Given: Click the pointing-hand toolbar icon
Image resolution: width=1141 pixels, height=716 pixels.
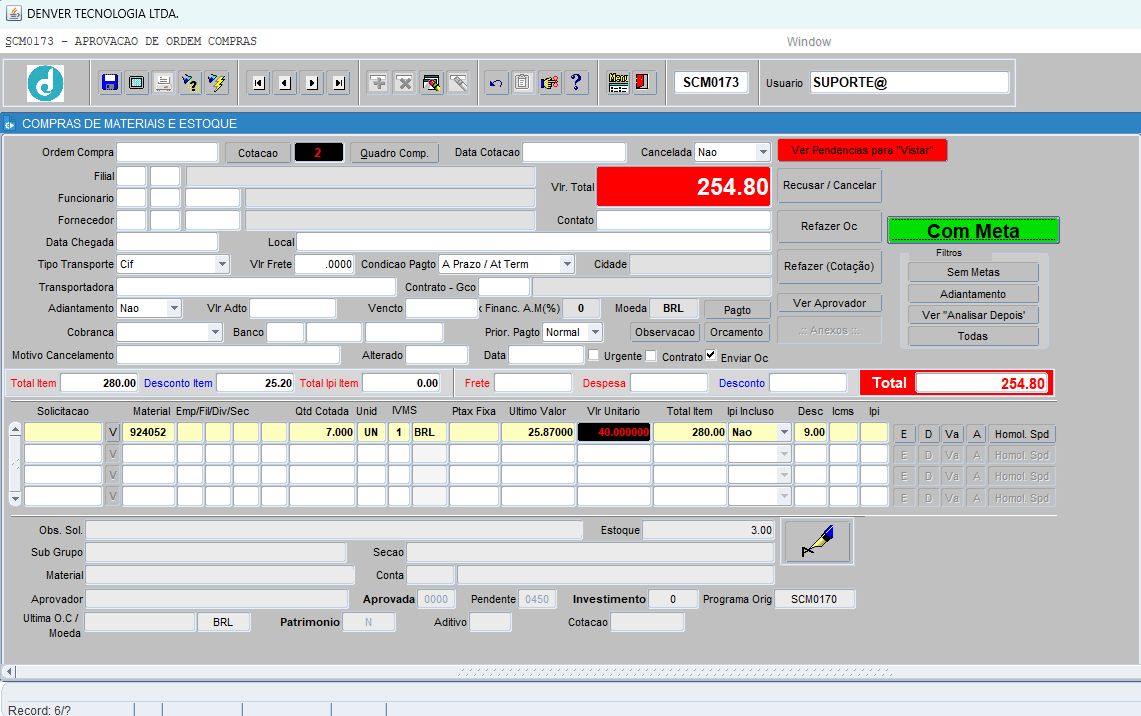Looking at the screenshot, I should point(549,82).
